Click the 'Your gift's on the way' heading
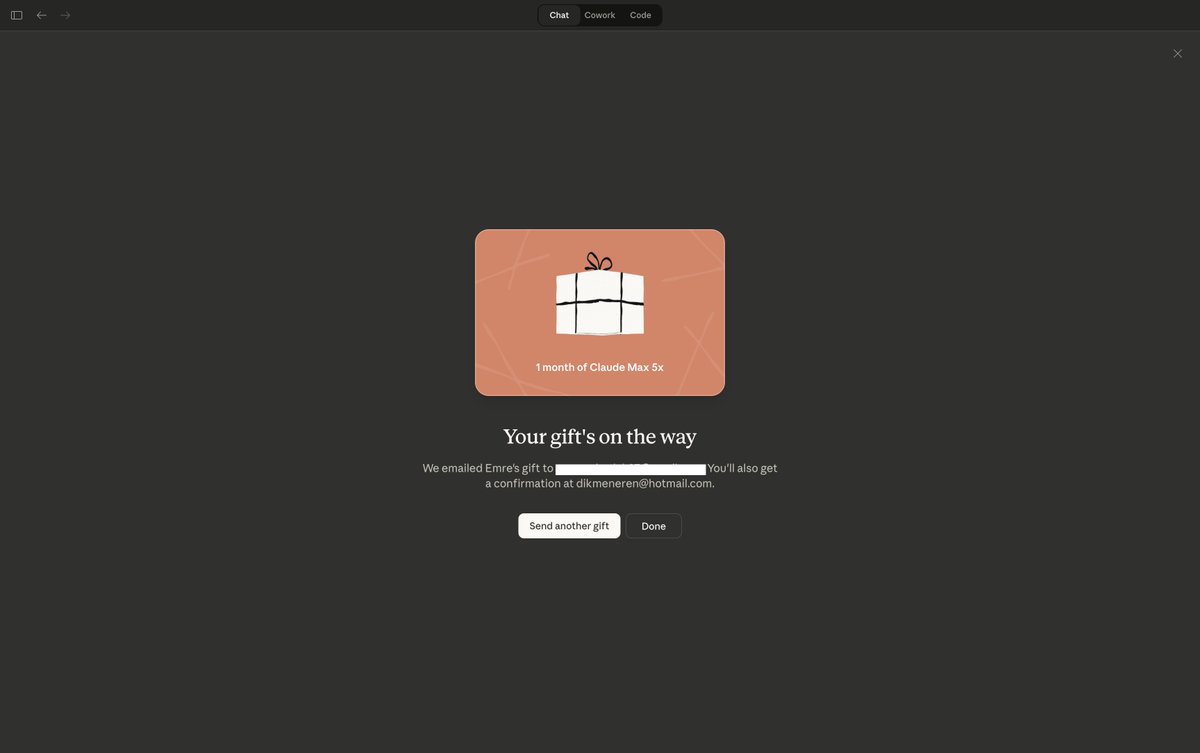This screenshot has height=753, width=1200. tap(600, 436)
